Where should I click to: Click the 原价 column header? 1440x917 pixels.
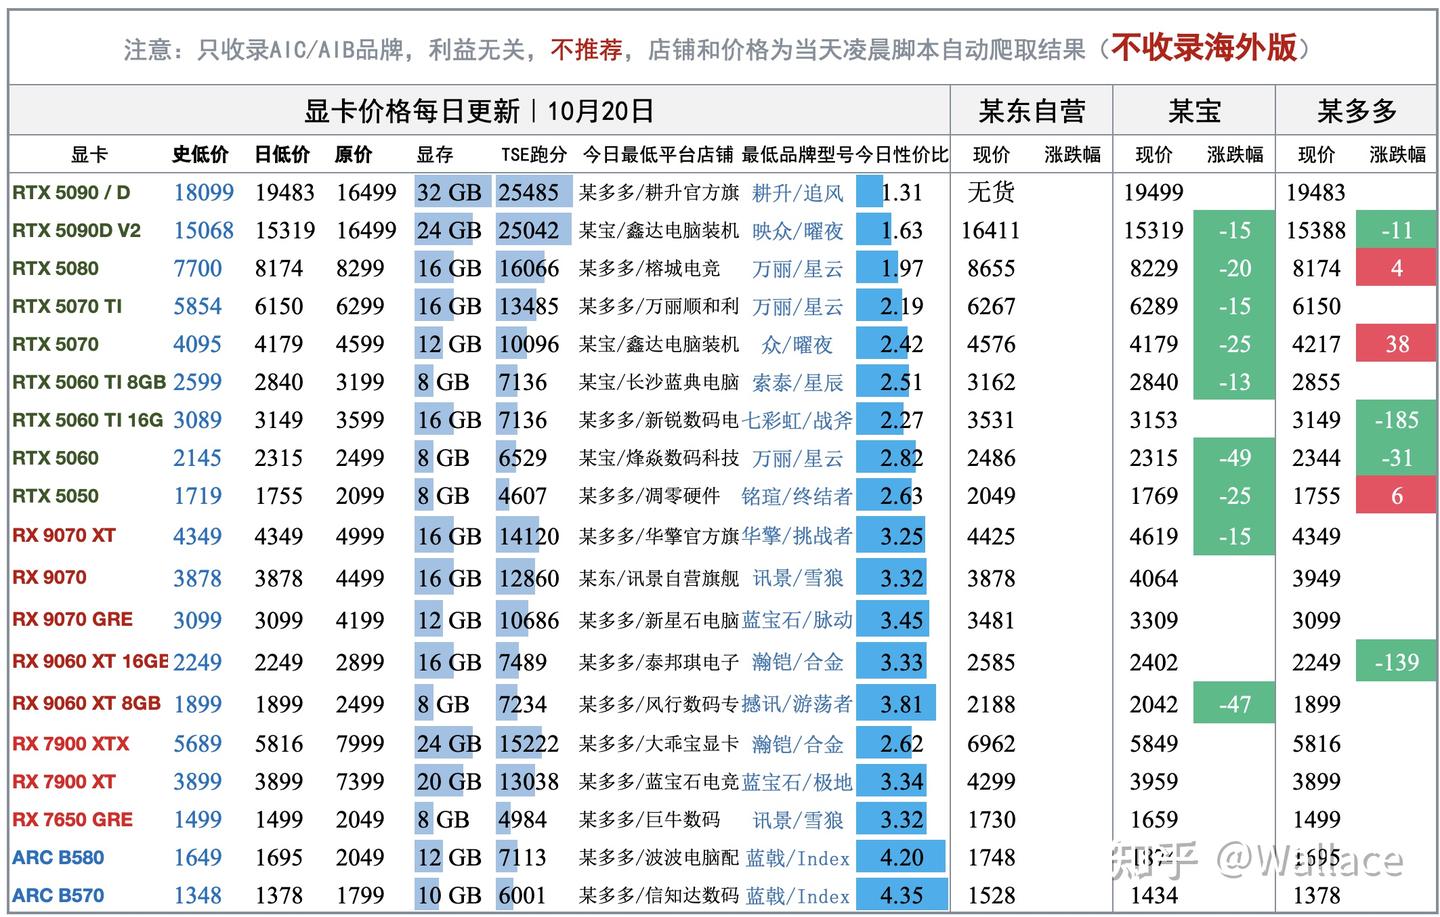tap(353, 155)
